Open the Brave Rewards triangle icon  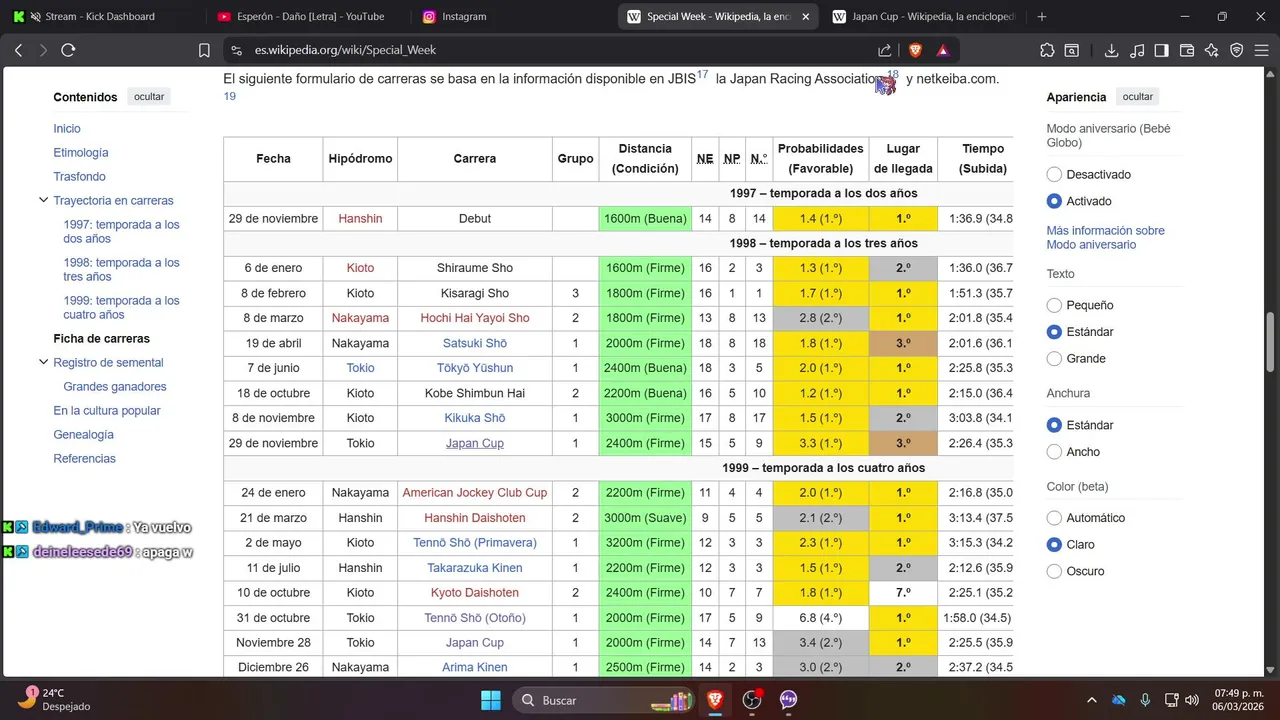[942, 50]
